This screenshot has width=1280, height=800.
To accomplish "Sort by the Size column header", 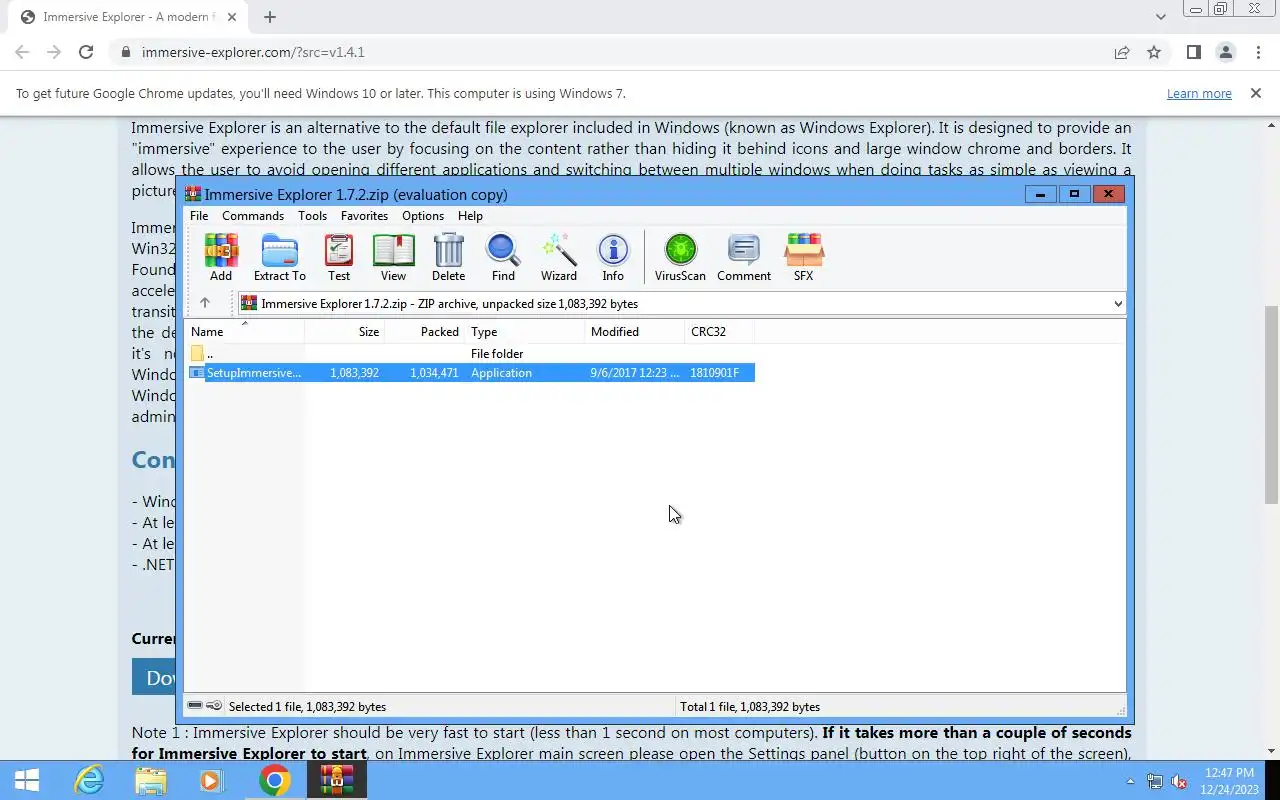I will click(344, 331).
